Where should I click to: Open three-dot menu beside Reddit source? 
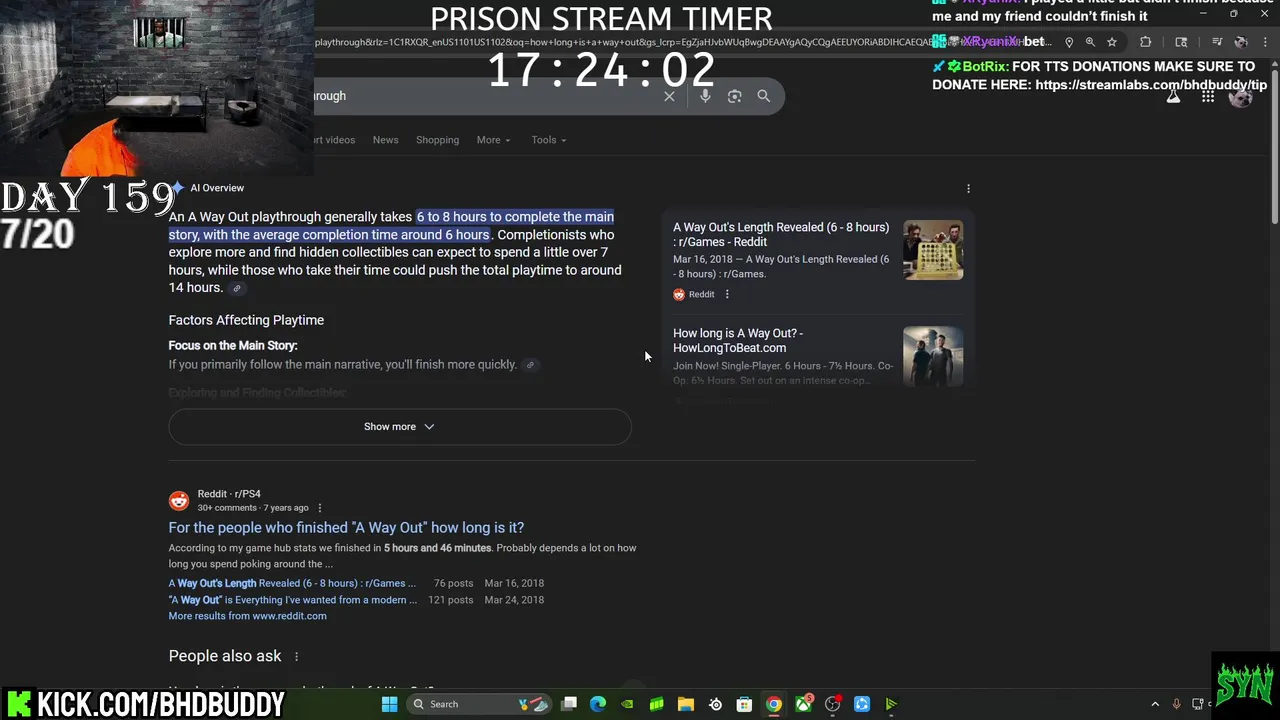pos(727,294)
